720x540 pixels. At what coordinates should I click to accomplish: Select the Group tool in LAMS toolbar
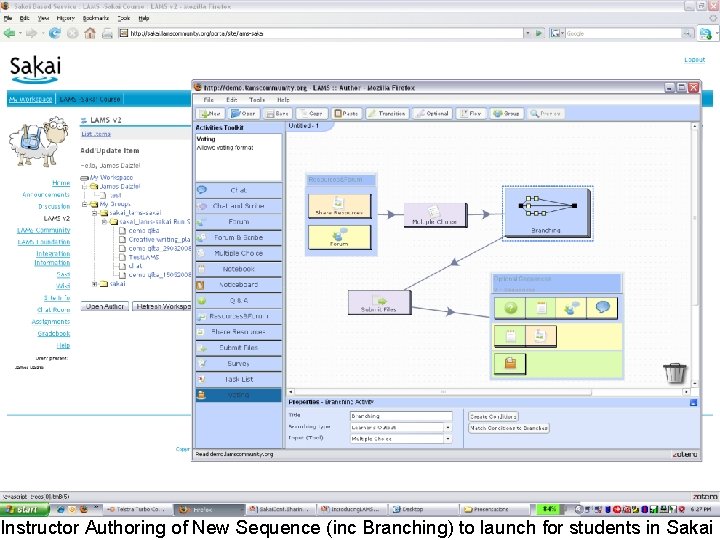point(506,113)
